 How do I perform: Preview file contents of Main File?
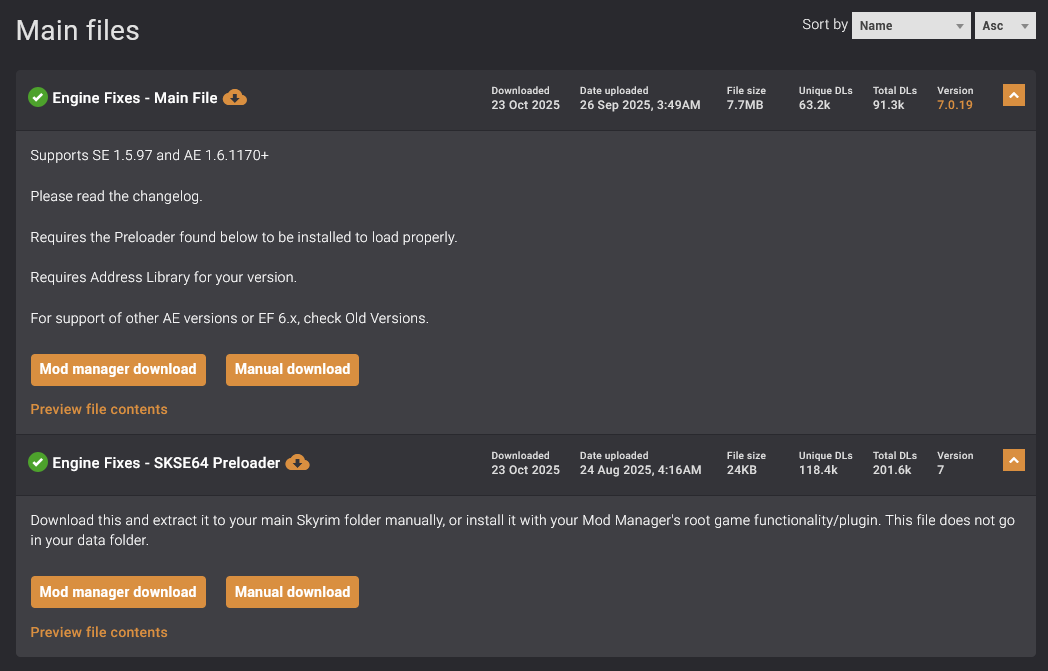pos(99,409)
